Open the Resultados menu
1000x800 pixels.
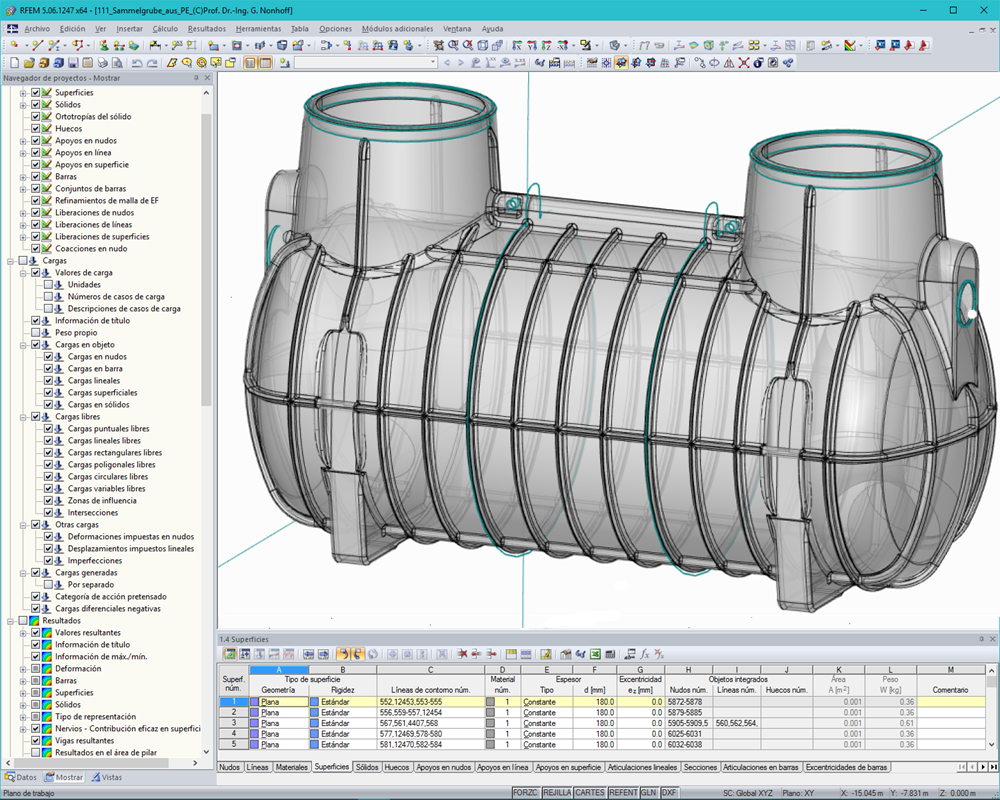[206, 29]
